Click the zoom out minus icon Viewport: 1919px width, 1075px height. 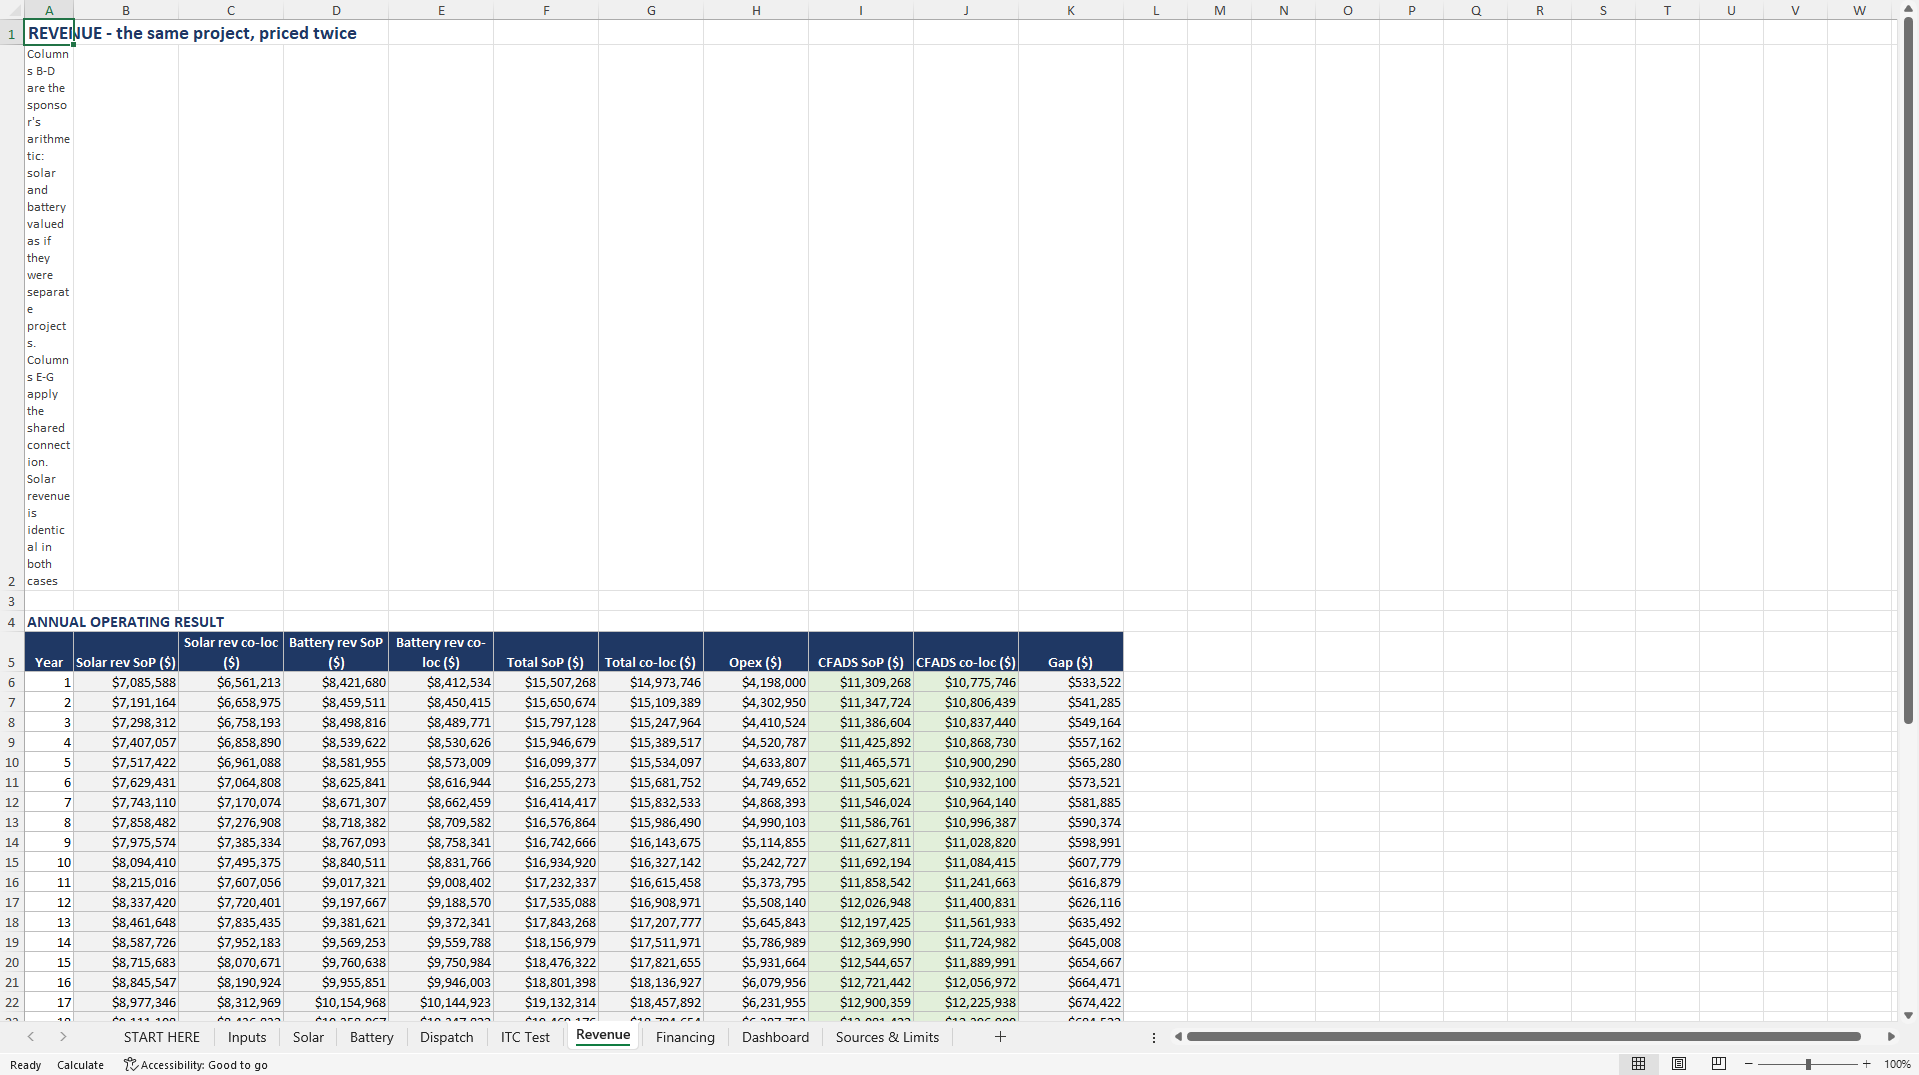pos(1748,1064)
